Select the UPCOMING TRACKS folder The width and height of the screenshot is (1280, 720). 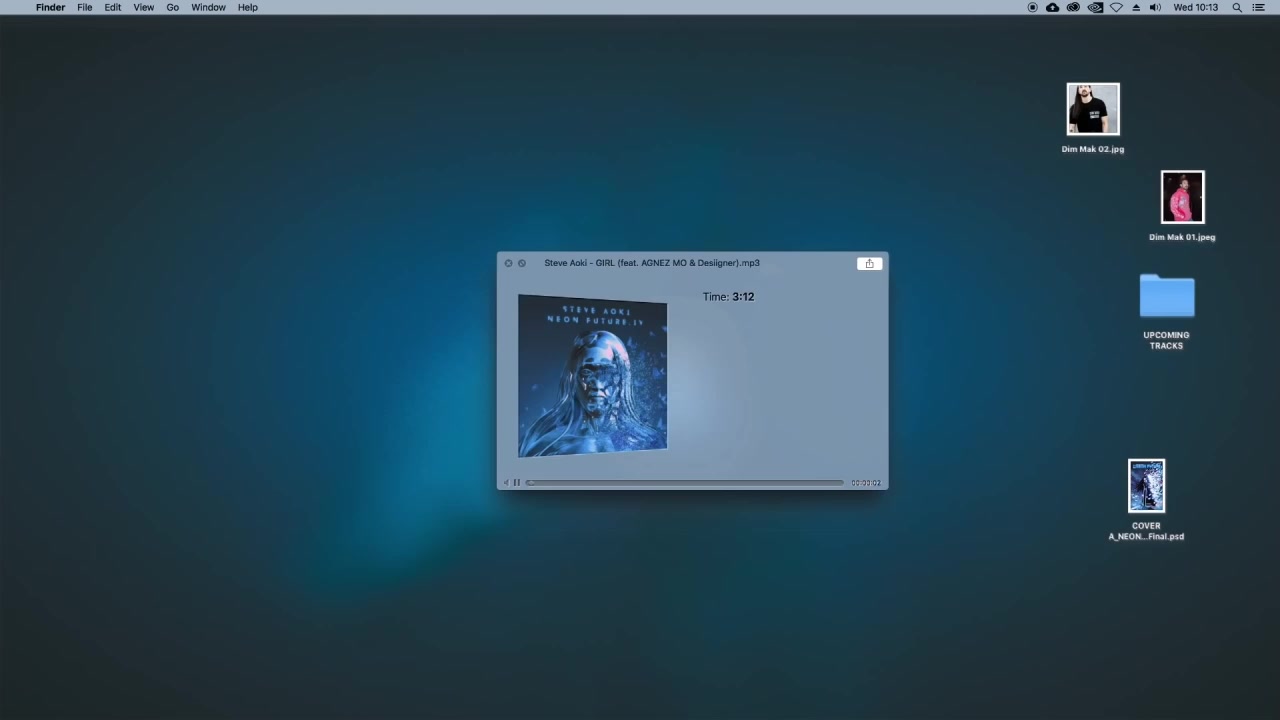point(1166,297)
